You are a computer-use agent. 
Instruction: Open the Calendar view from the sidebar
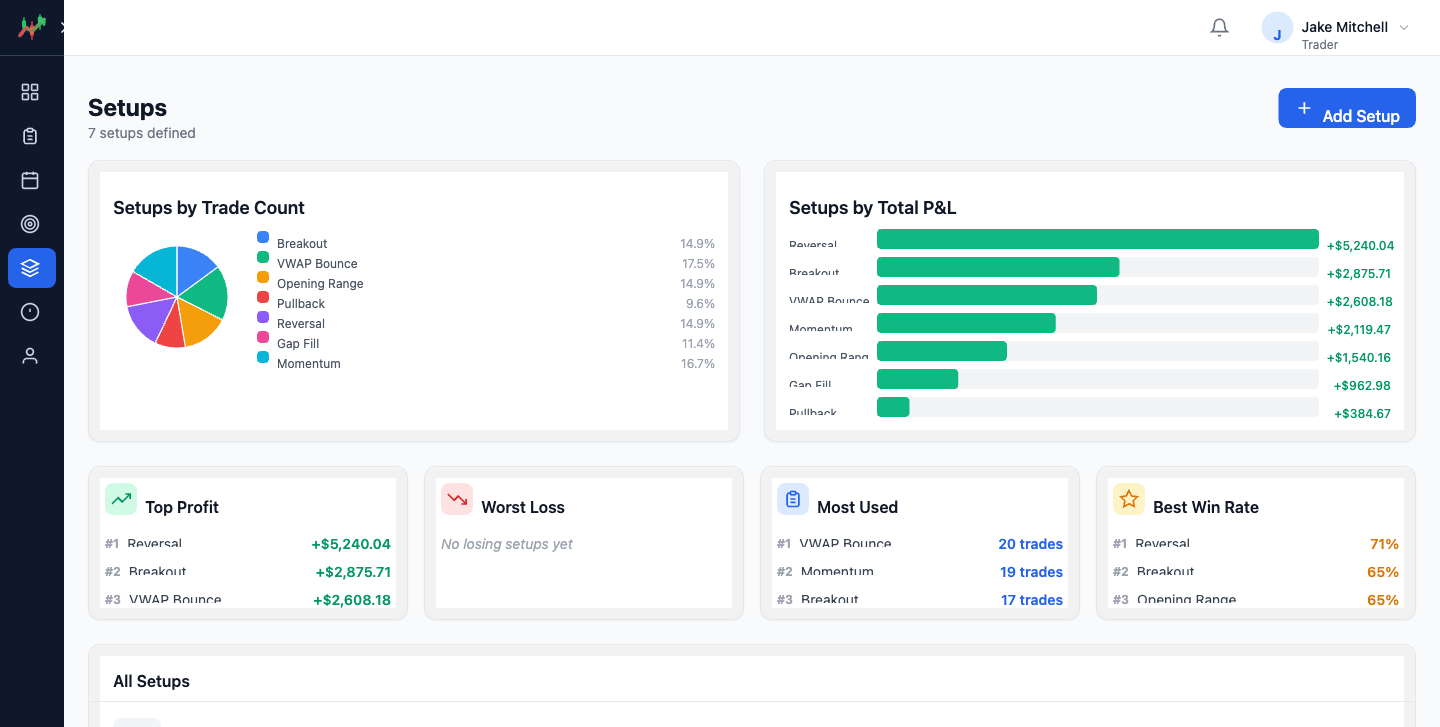coord(30,180)
